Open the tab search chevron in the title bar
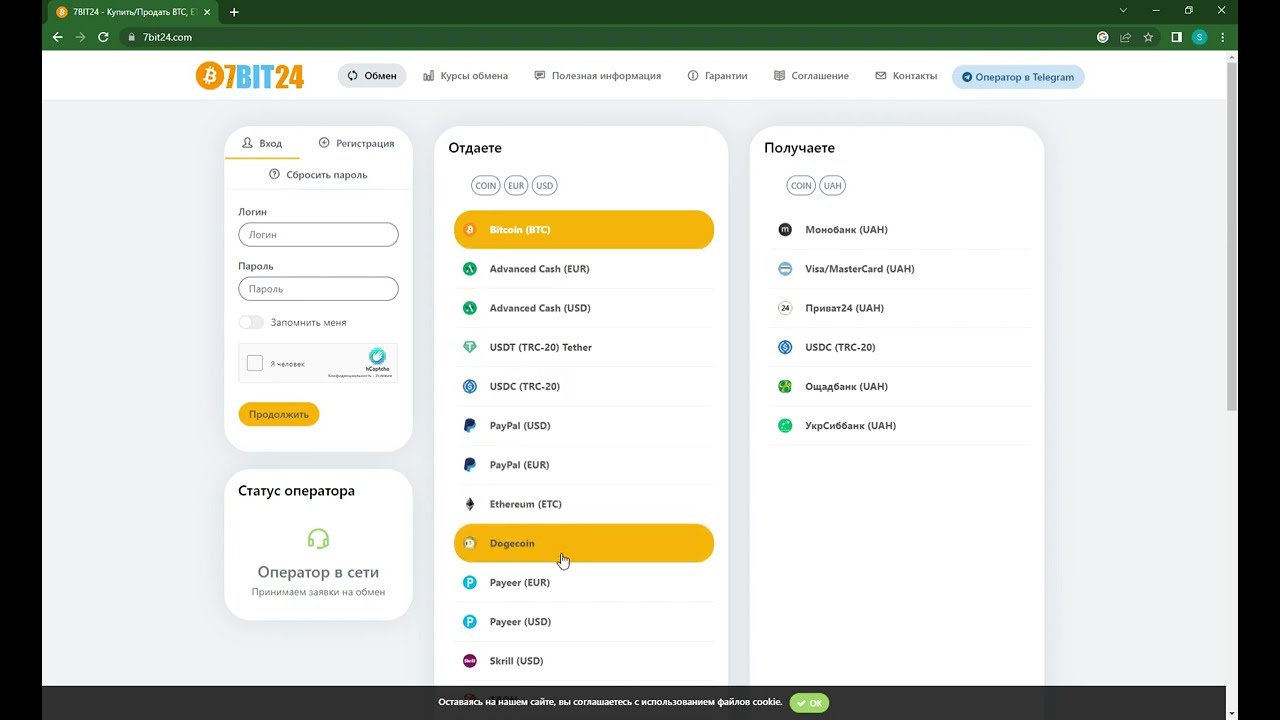This screenshot has width=1280, height=720. [1123, 11]
